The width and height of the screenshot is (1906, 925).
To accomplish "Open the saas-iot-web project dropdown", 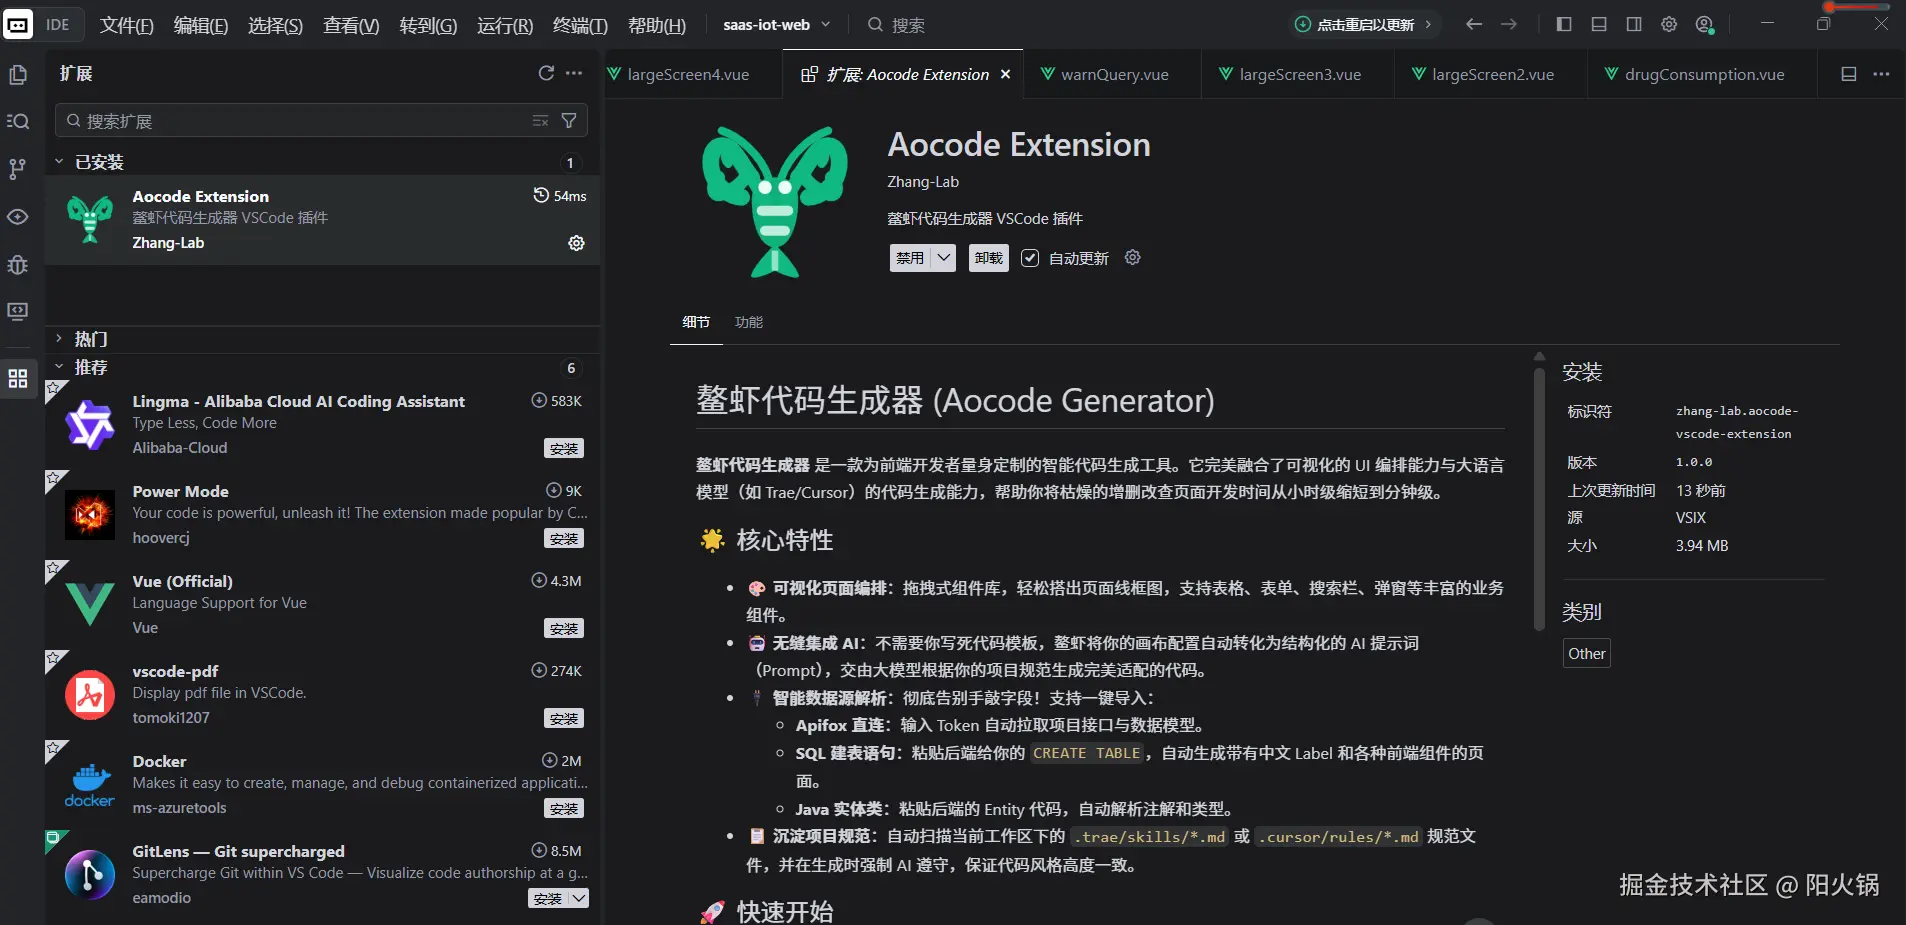I will pyautogui.click(x=777, y=24).
